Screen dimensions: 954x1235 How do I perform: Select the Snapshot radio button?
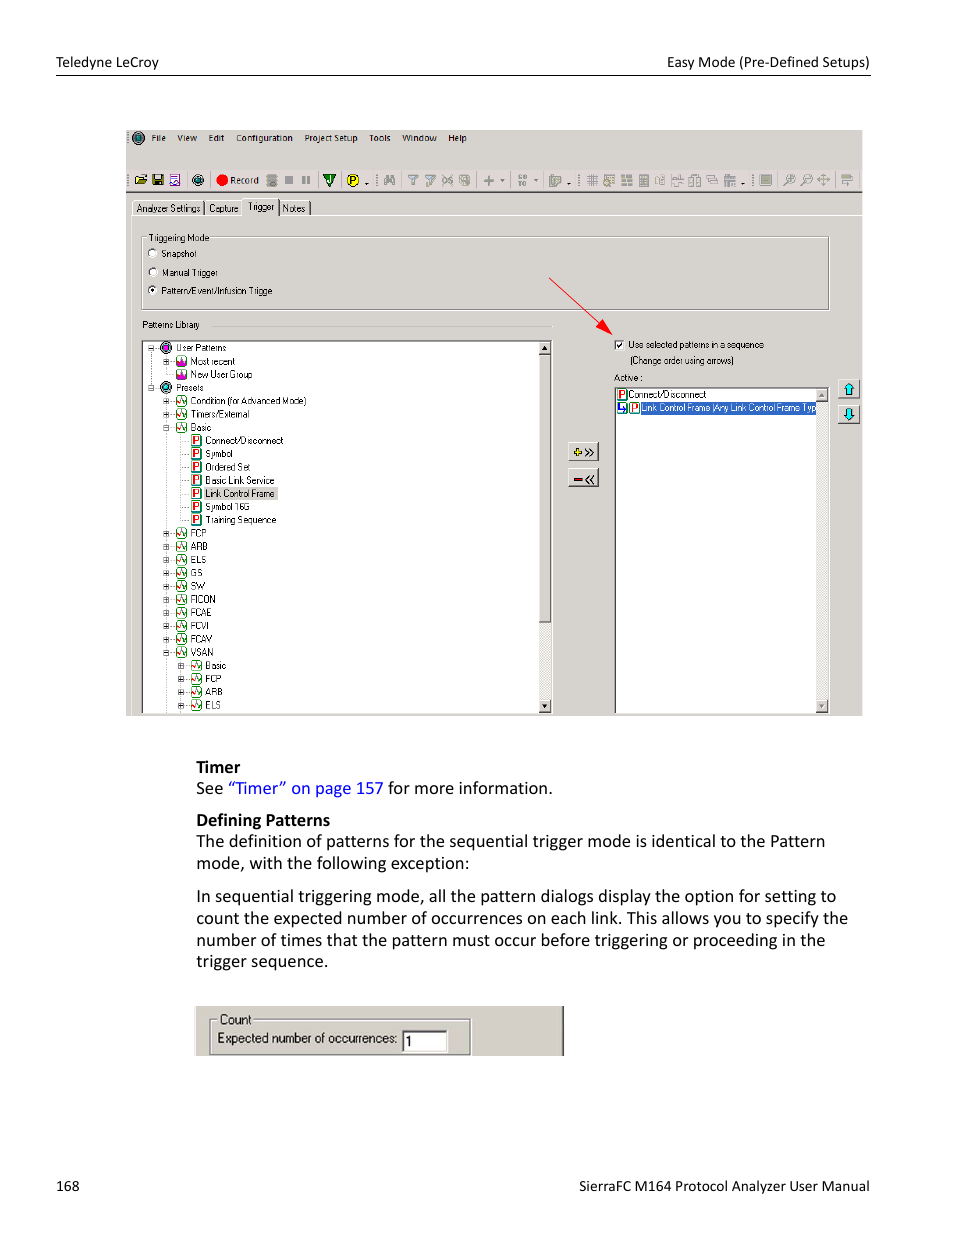click(153, 254)
